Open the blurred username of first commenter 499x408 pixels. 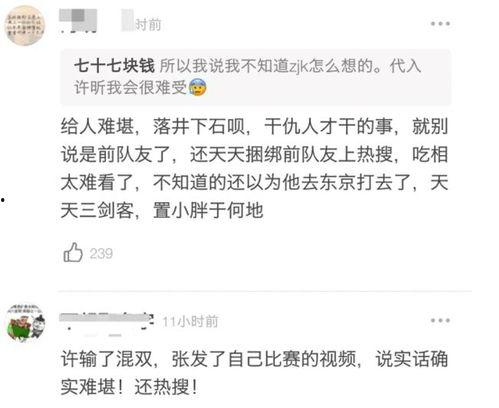[x=78, y=20]
